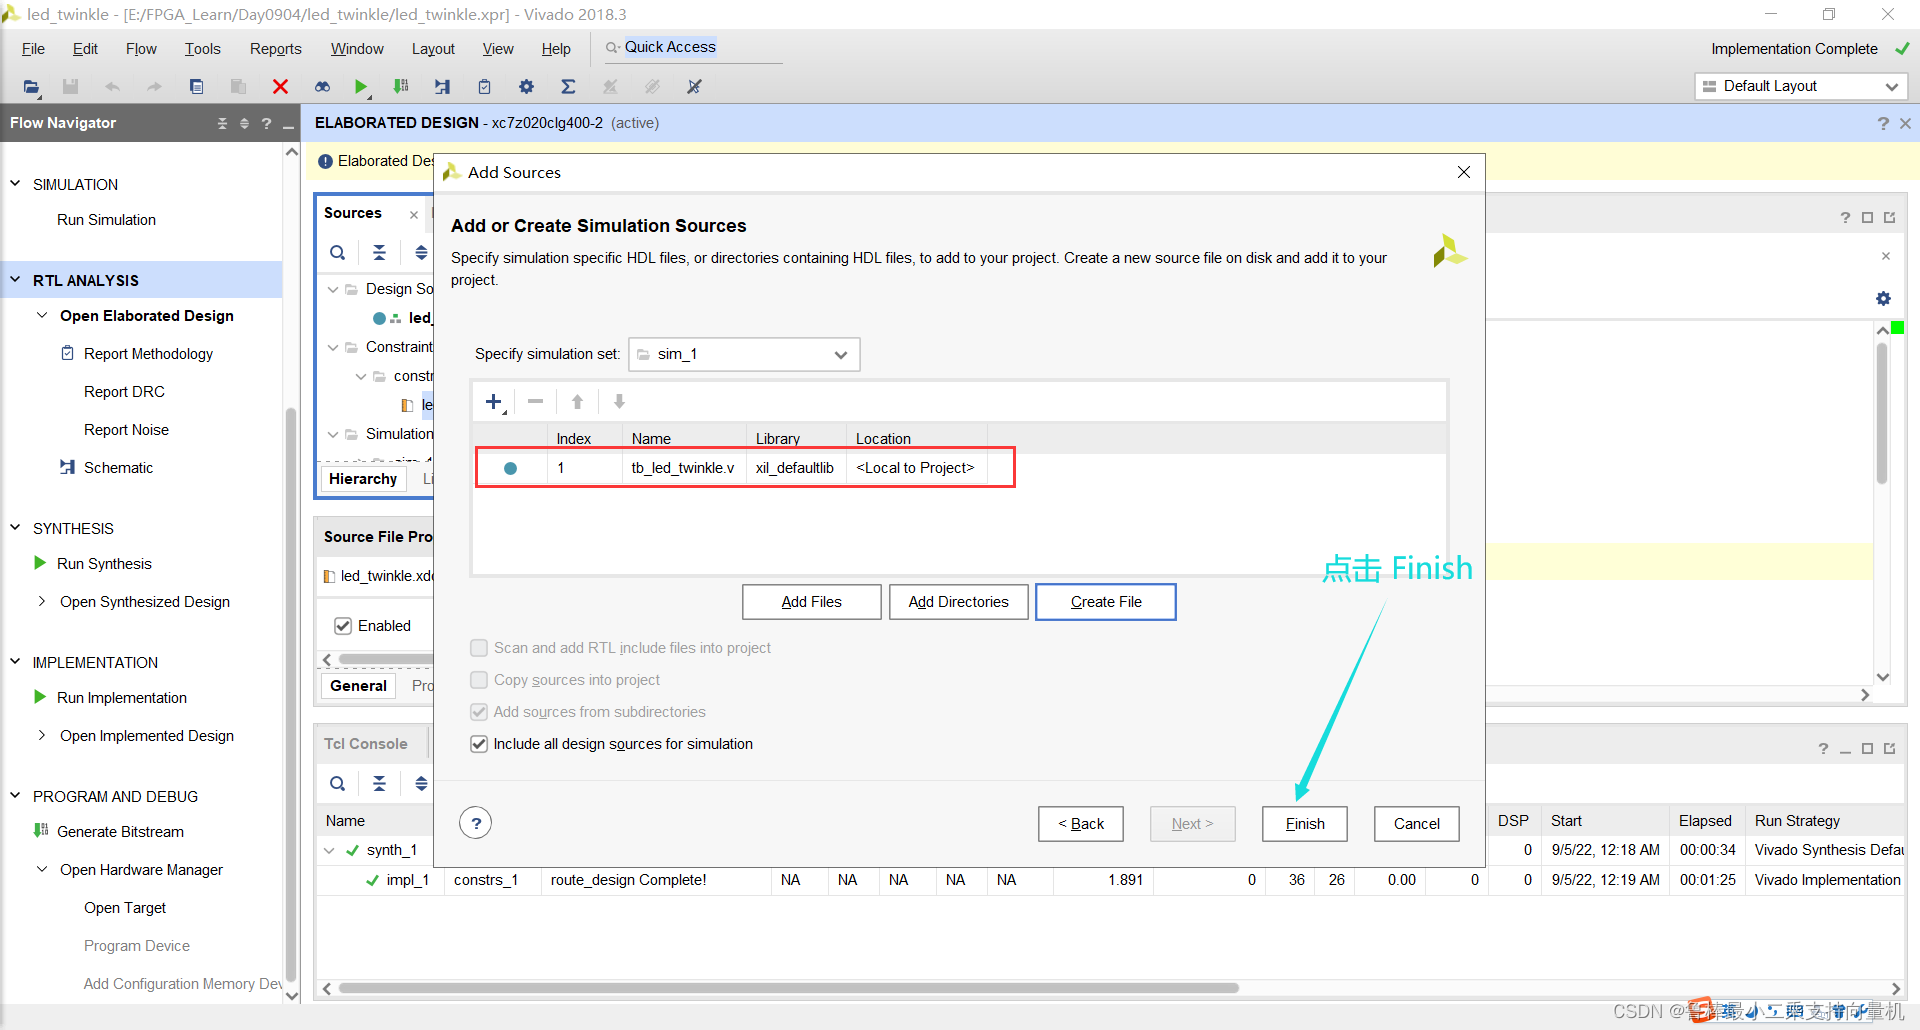Screen dimensions: 1920x1030
Task: Click the Open Project toolbar icon
Action: [x=31, y=87]
